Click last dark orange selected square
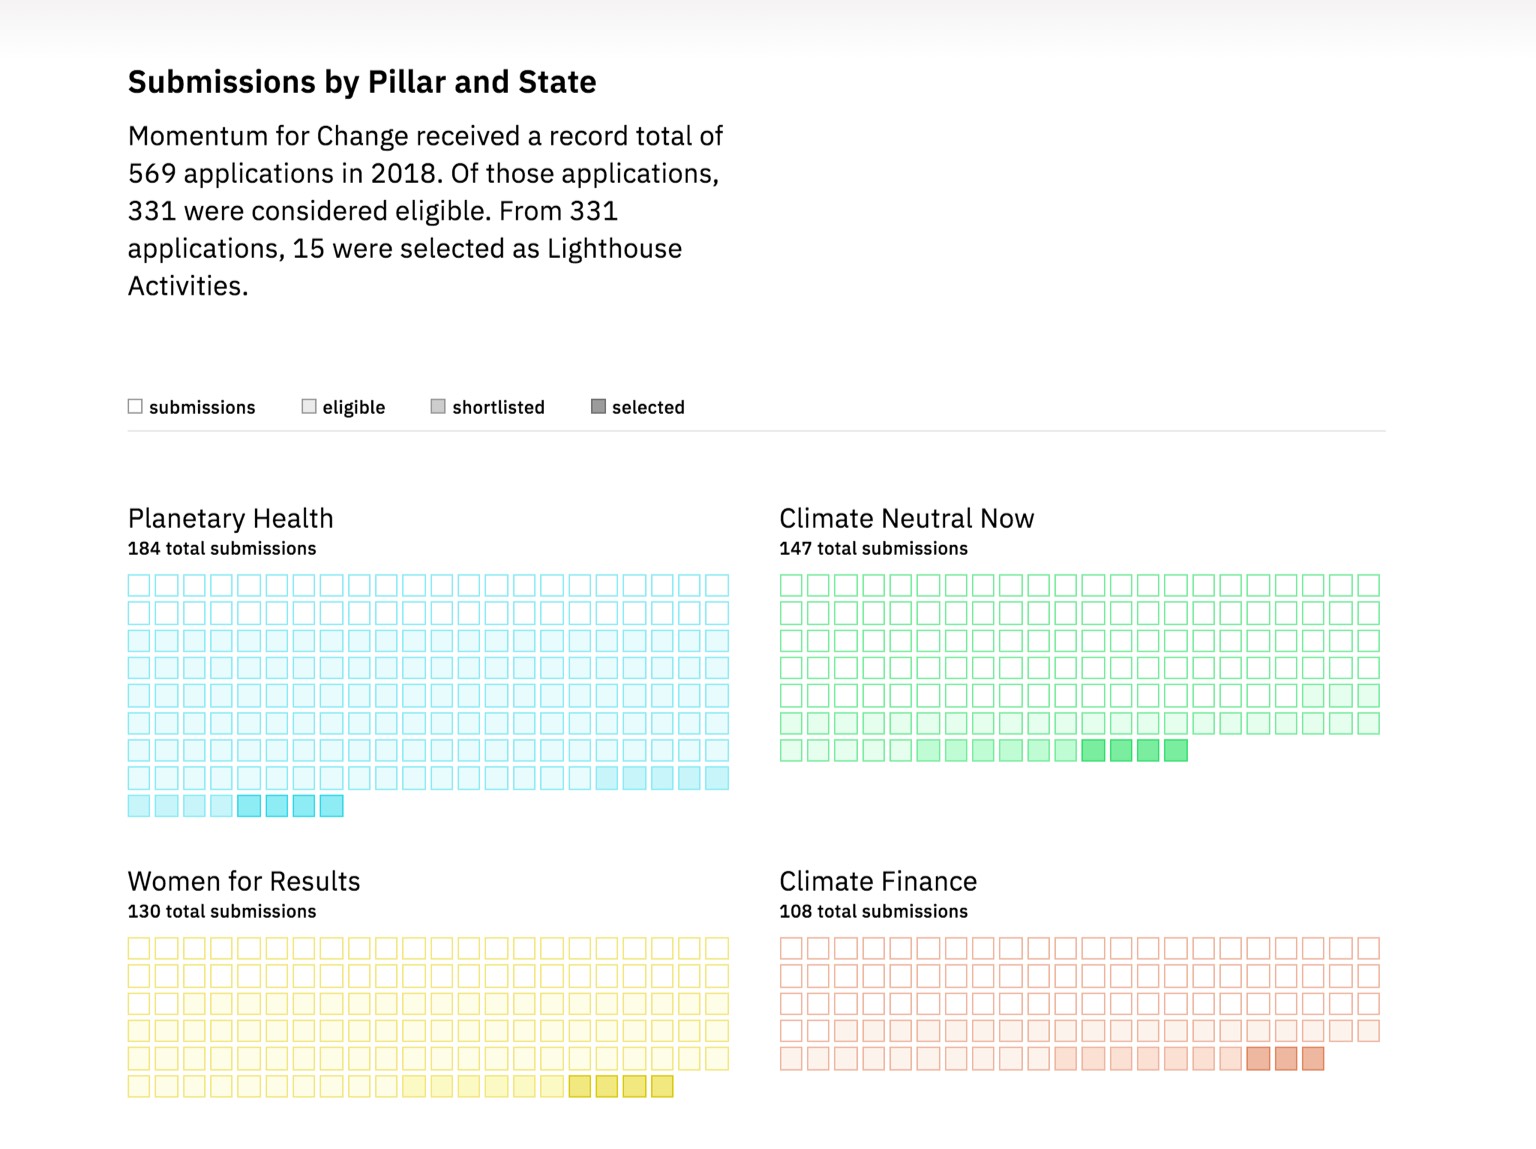 tap(1313, 1058)
